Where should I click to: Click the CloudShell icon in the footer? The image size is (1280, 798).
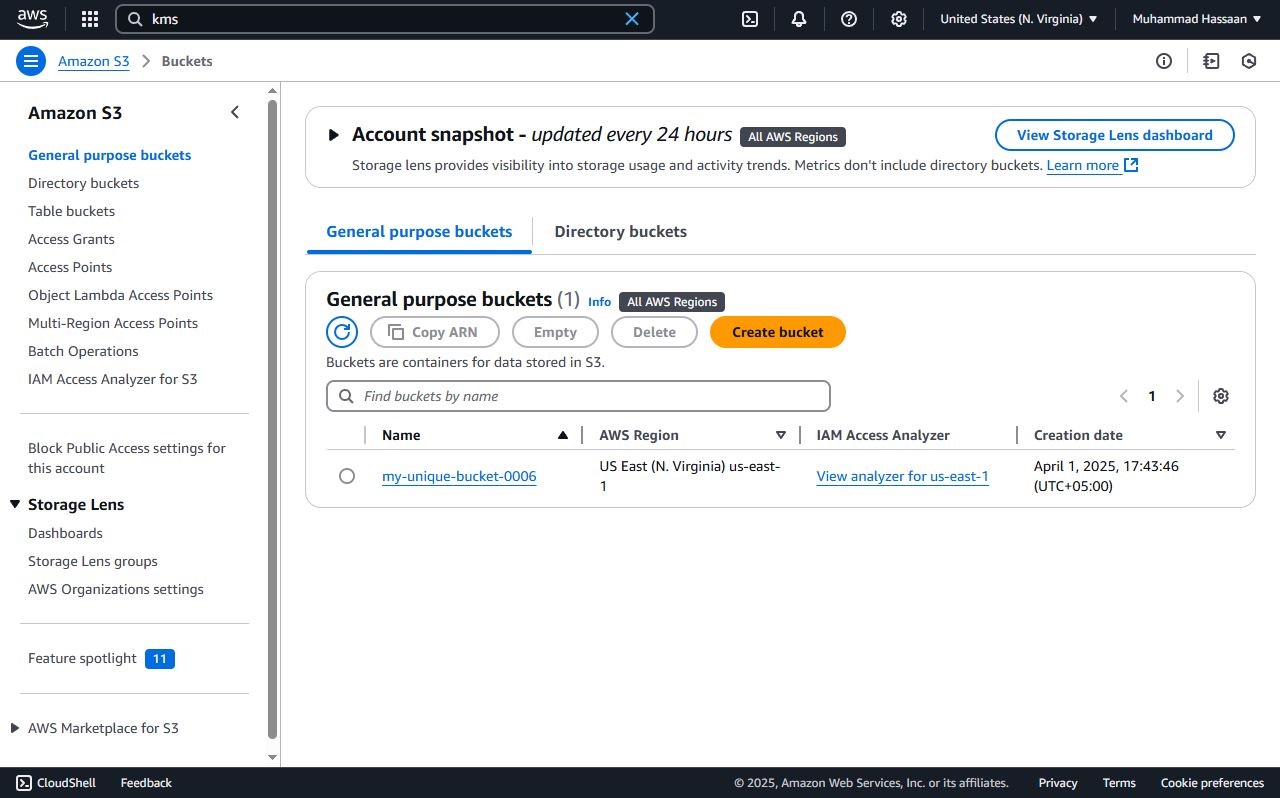[23, 783]
